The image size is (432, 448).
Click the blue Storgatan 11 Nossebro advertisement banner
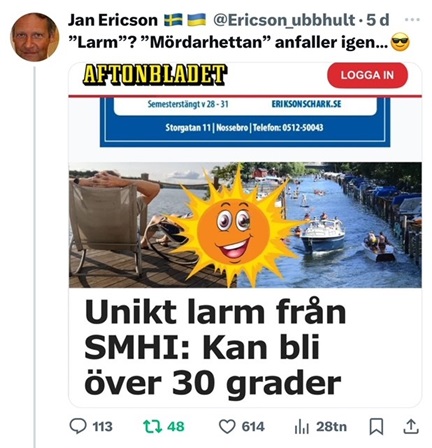245,123
